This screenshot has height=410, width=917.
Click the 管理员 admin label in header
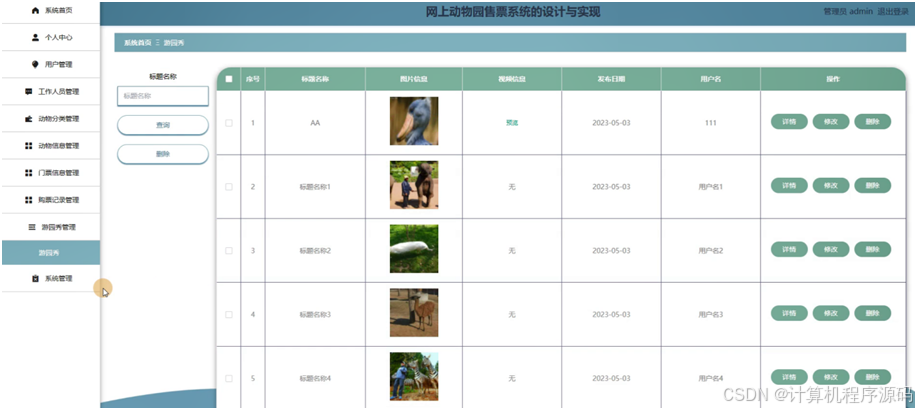click(848, 12)
